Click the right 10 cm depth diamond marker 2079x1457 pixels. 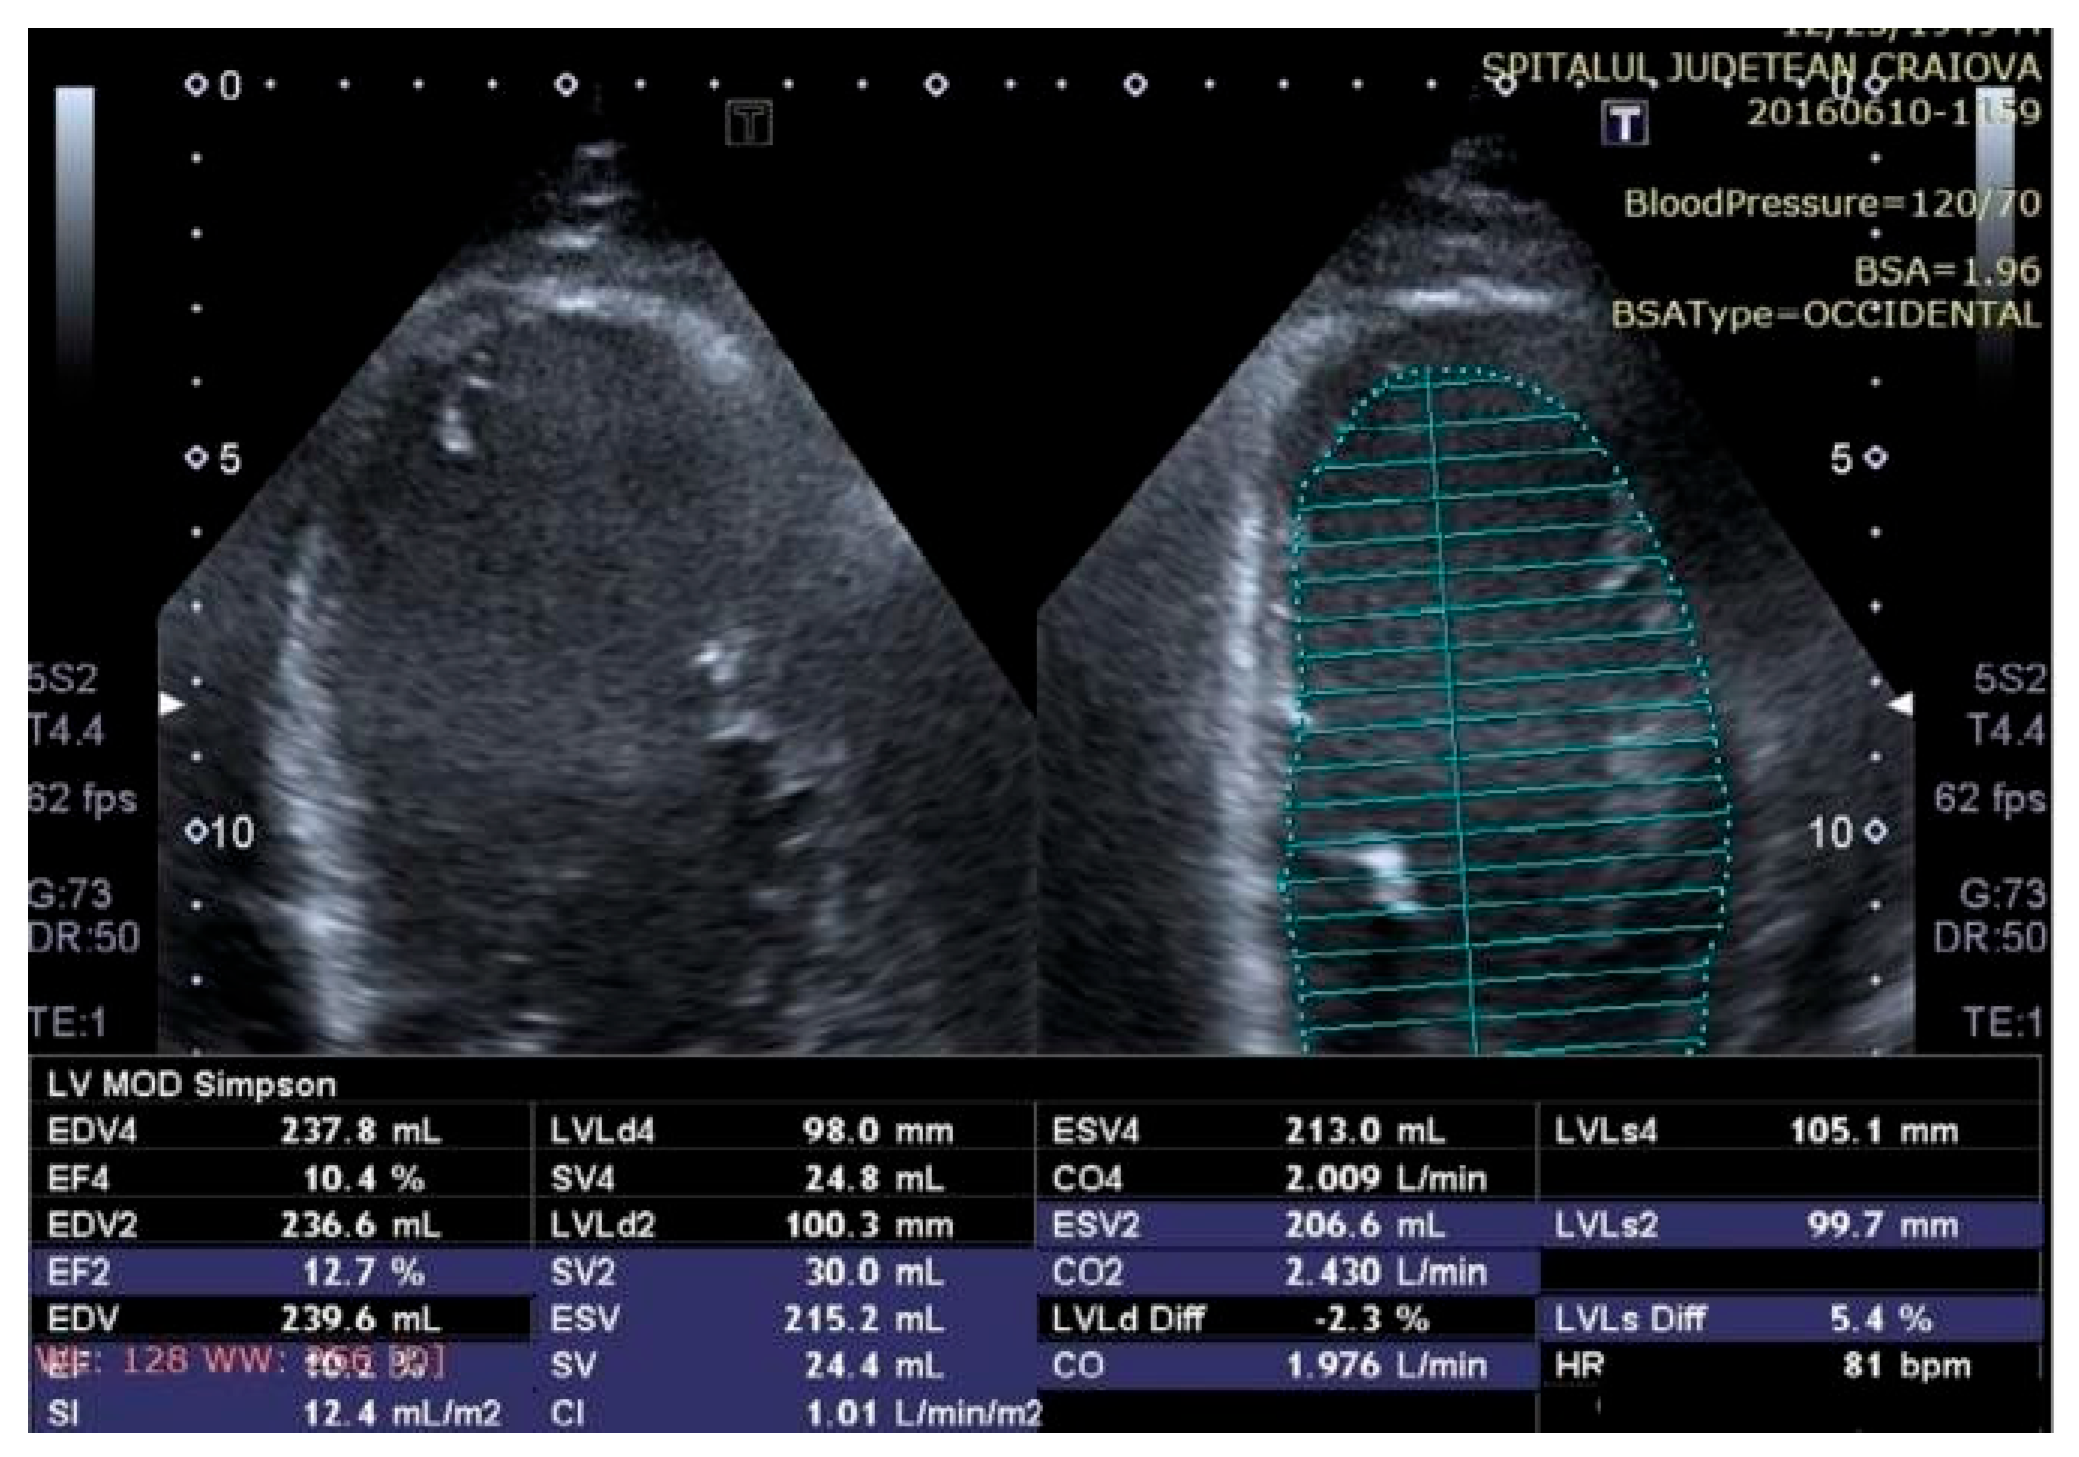[x=1876, y=831]
